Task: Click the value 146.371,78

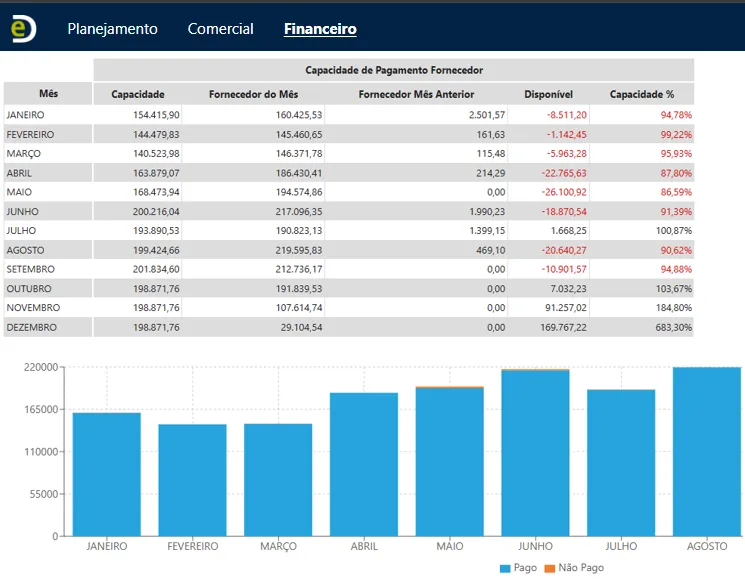Action: (x=299, y=154)
